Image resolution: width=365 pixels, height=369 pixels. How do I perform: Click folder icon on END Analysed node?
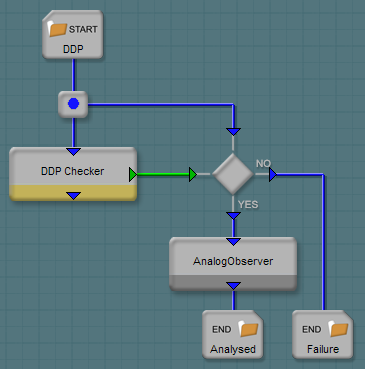click(249, 329)
